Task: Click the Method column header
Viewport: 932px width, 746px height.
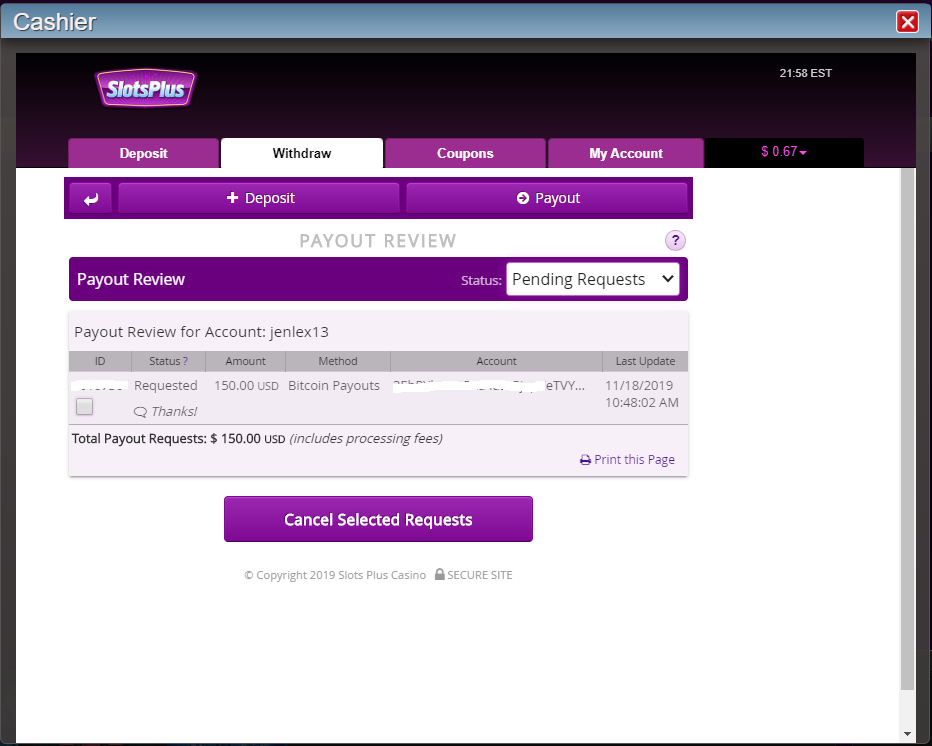Action: [x=338, y=361]
